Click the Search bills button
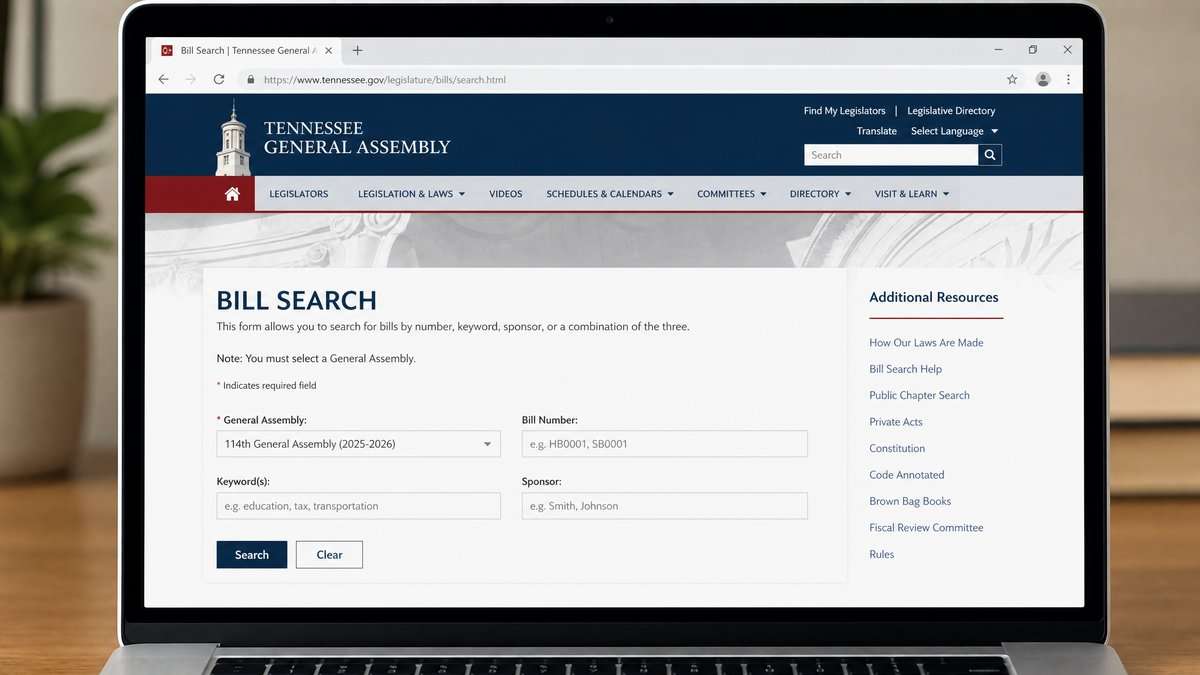The width and height of the screenshot is (1200, 675). click(252, 555)
